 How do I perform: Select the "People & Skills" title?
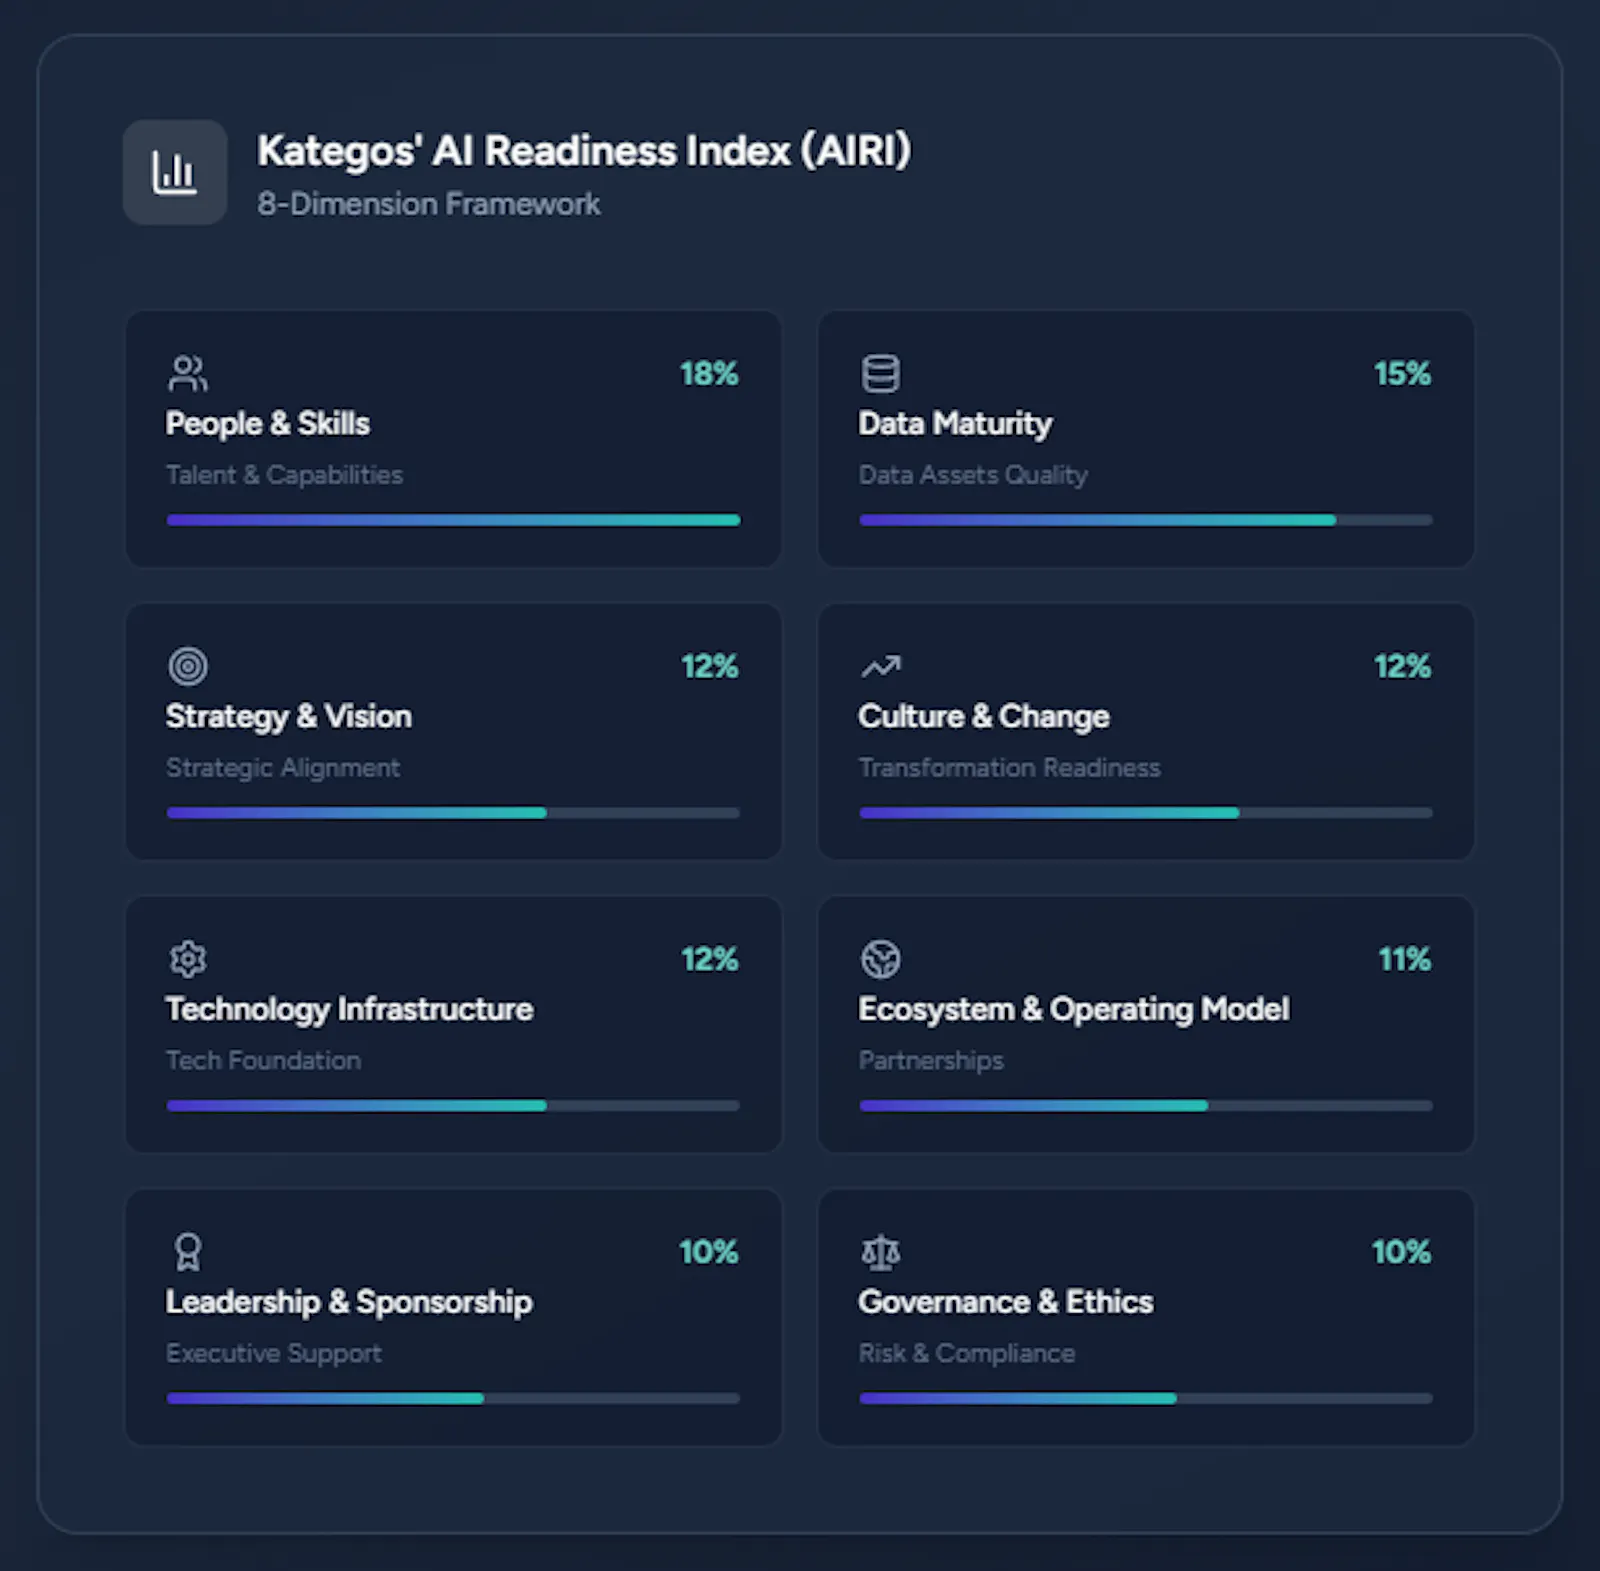pos(268,424)
